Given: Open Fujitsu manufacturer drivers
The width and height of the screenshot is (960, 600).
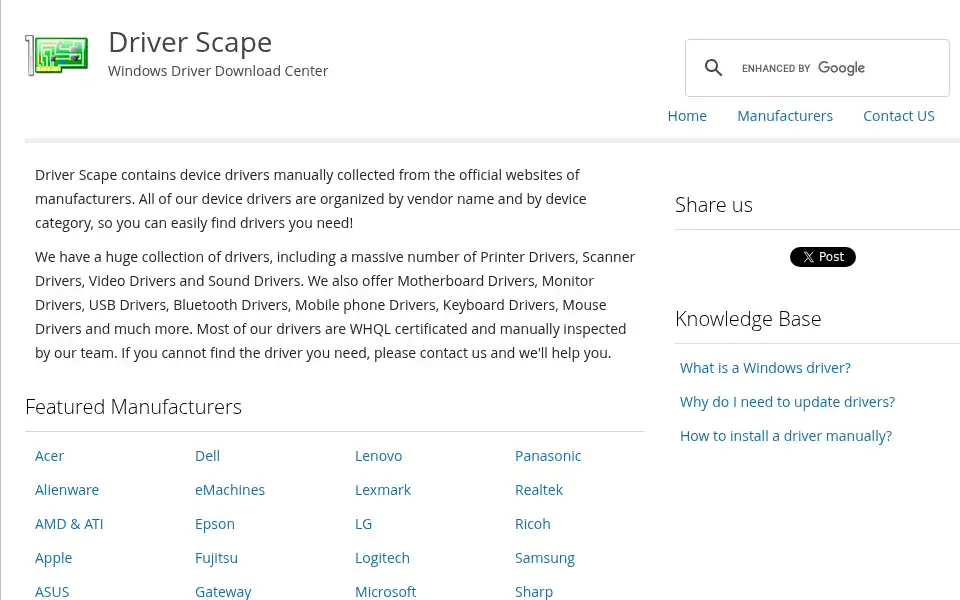Looking at the screenshot, I should point(216,558).
